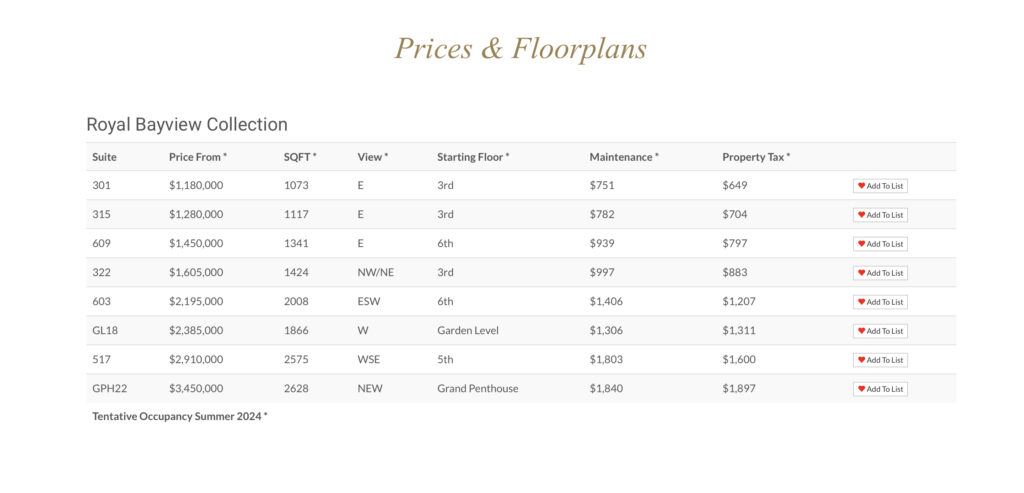Viewport: 1024px width, 493px height.
Task: Add suite 301 to list
Action: coord(880,186)
